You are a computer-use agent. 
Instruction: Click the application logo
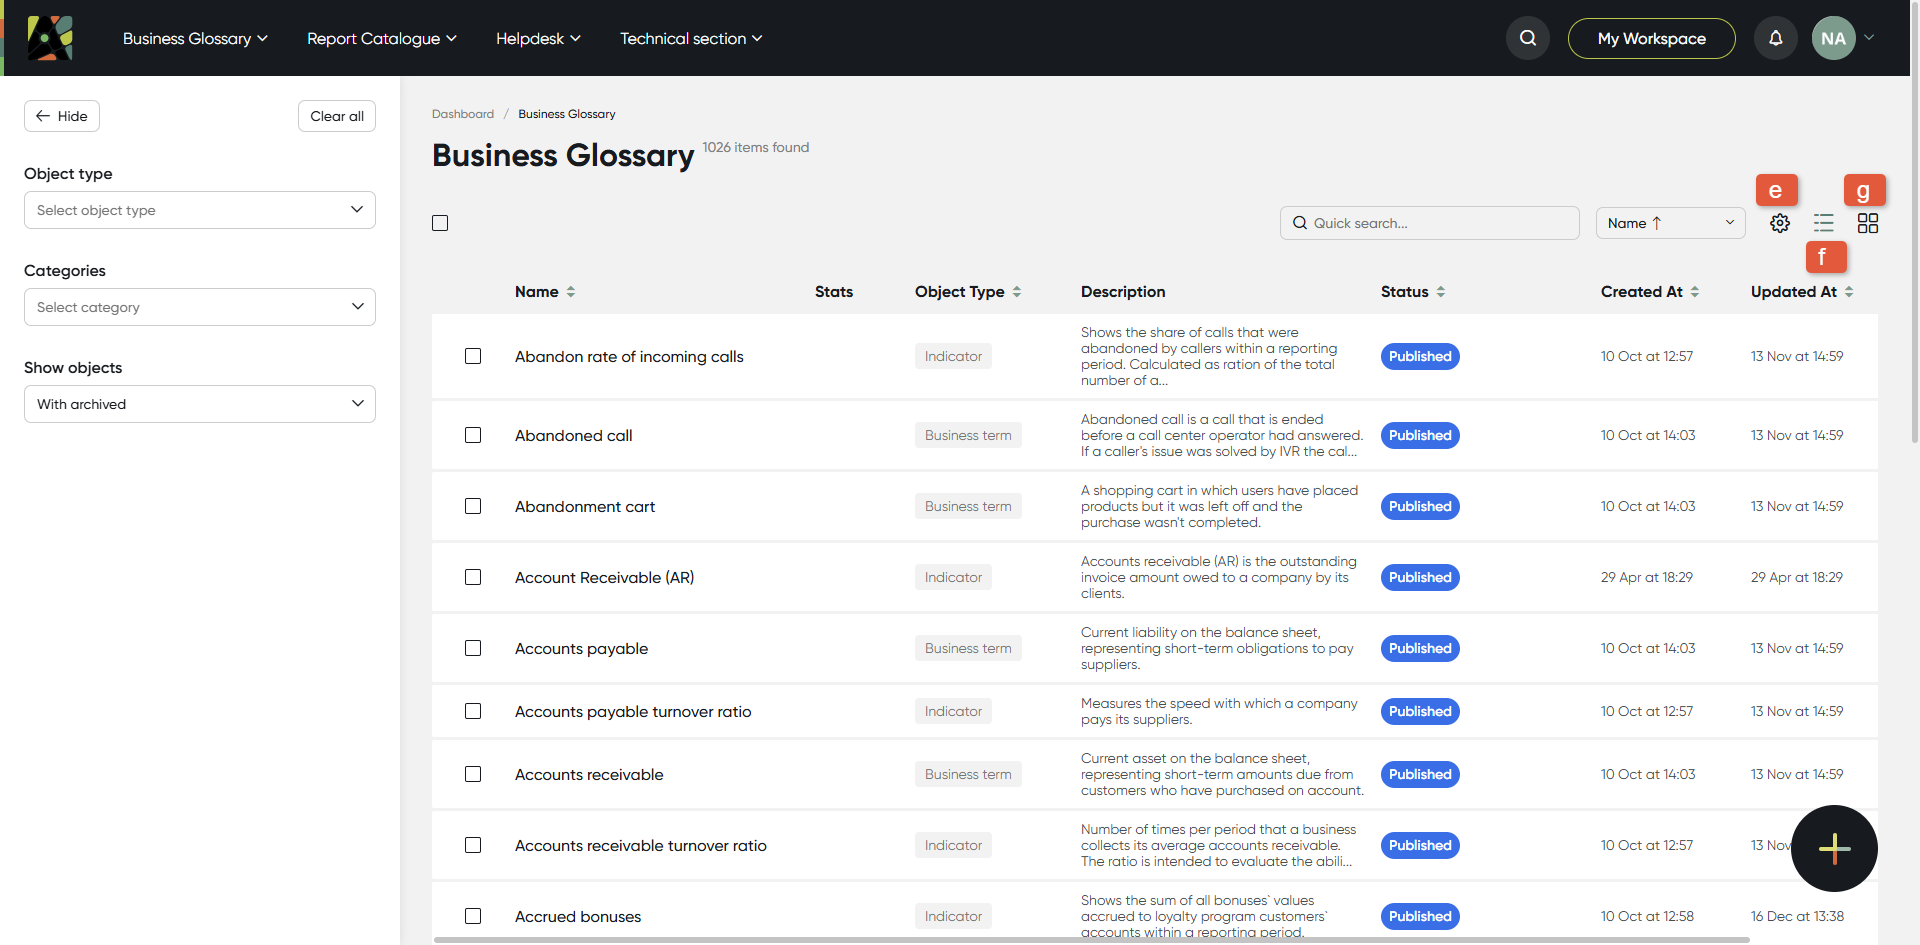click(50, 38)
